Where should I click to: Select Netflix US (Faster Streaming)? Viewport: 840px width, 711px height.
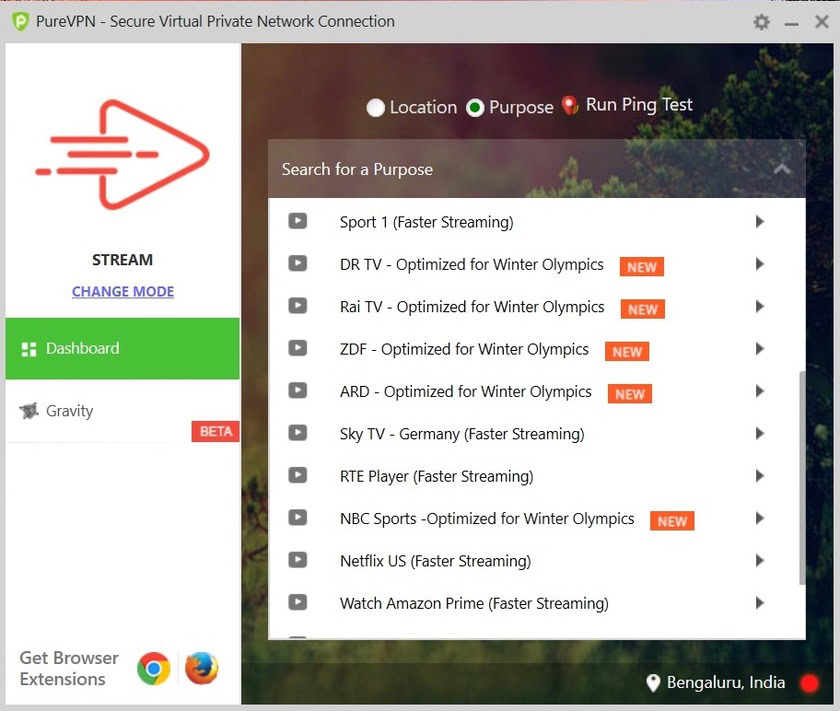tap(436, 560)
